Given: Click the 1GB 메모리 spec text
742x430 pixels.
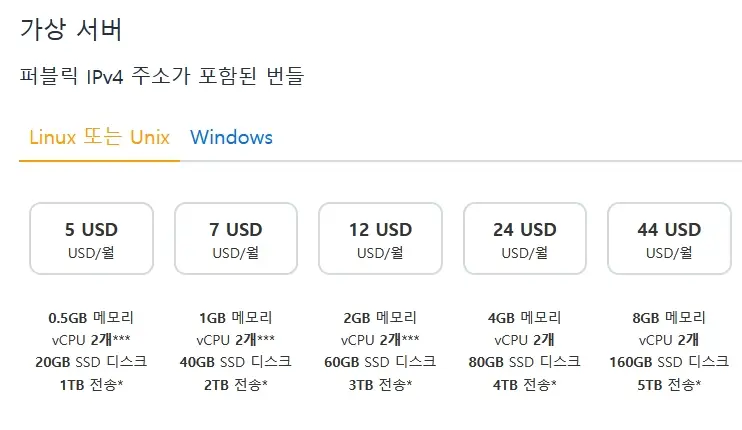Looking at the screenshot, I should click(x=236, y=317).
